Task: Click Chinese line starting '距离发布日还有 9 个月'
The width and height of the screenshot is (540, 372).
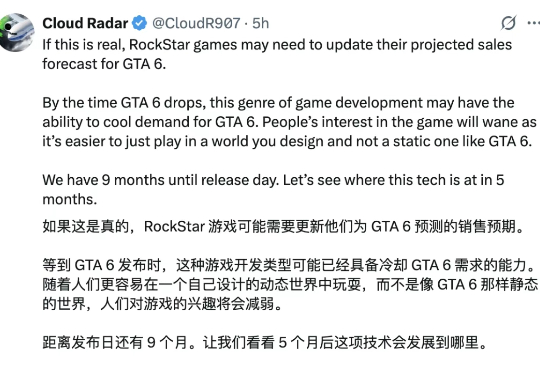Action: coord(264,342)
